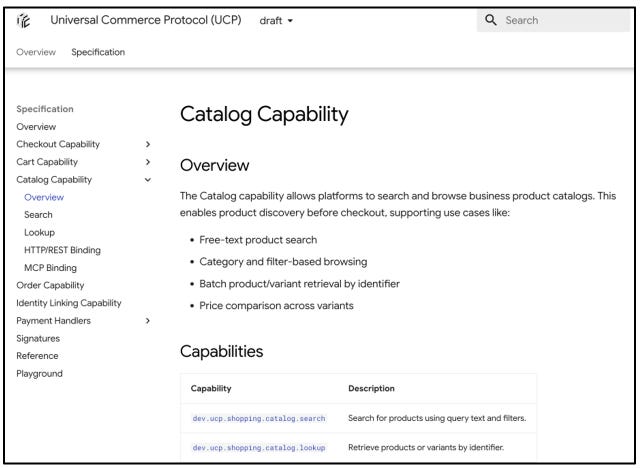Click the Capability table column header

click(211, 388)
